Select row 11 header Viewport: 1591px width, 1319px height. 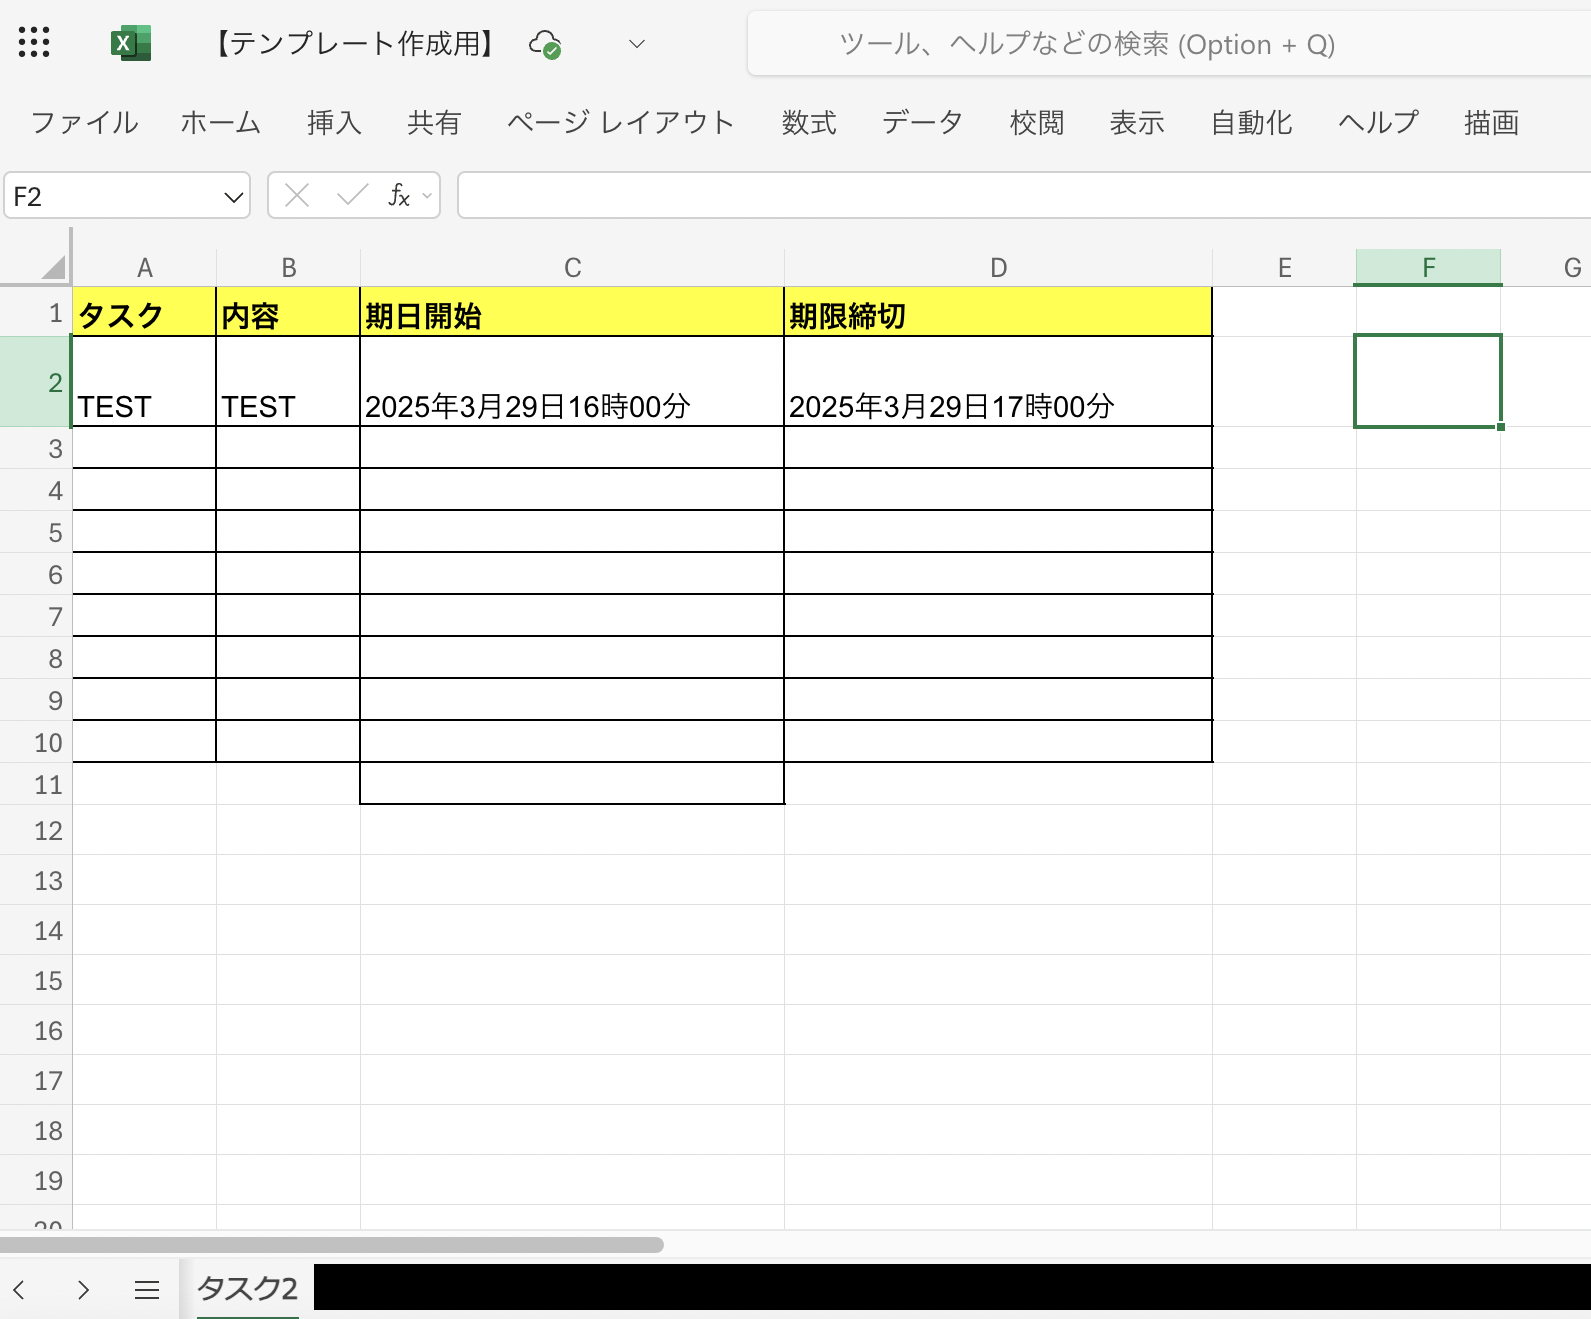coord(36,785)
